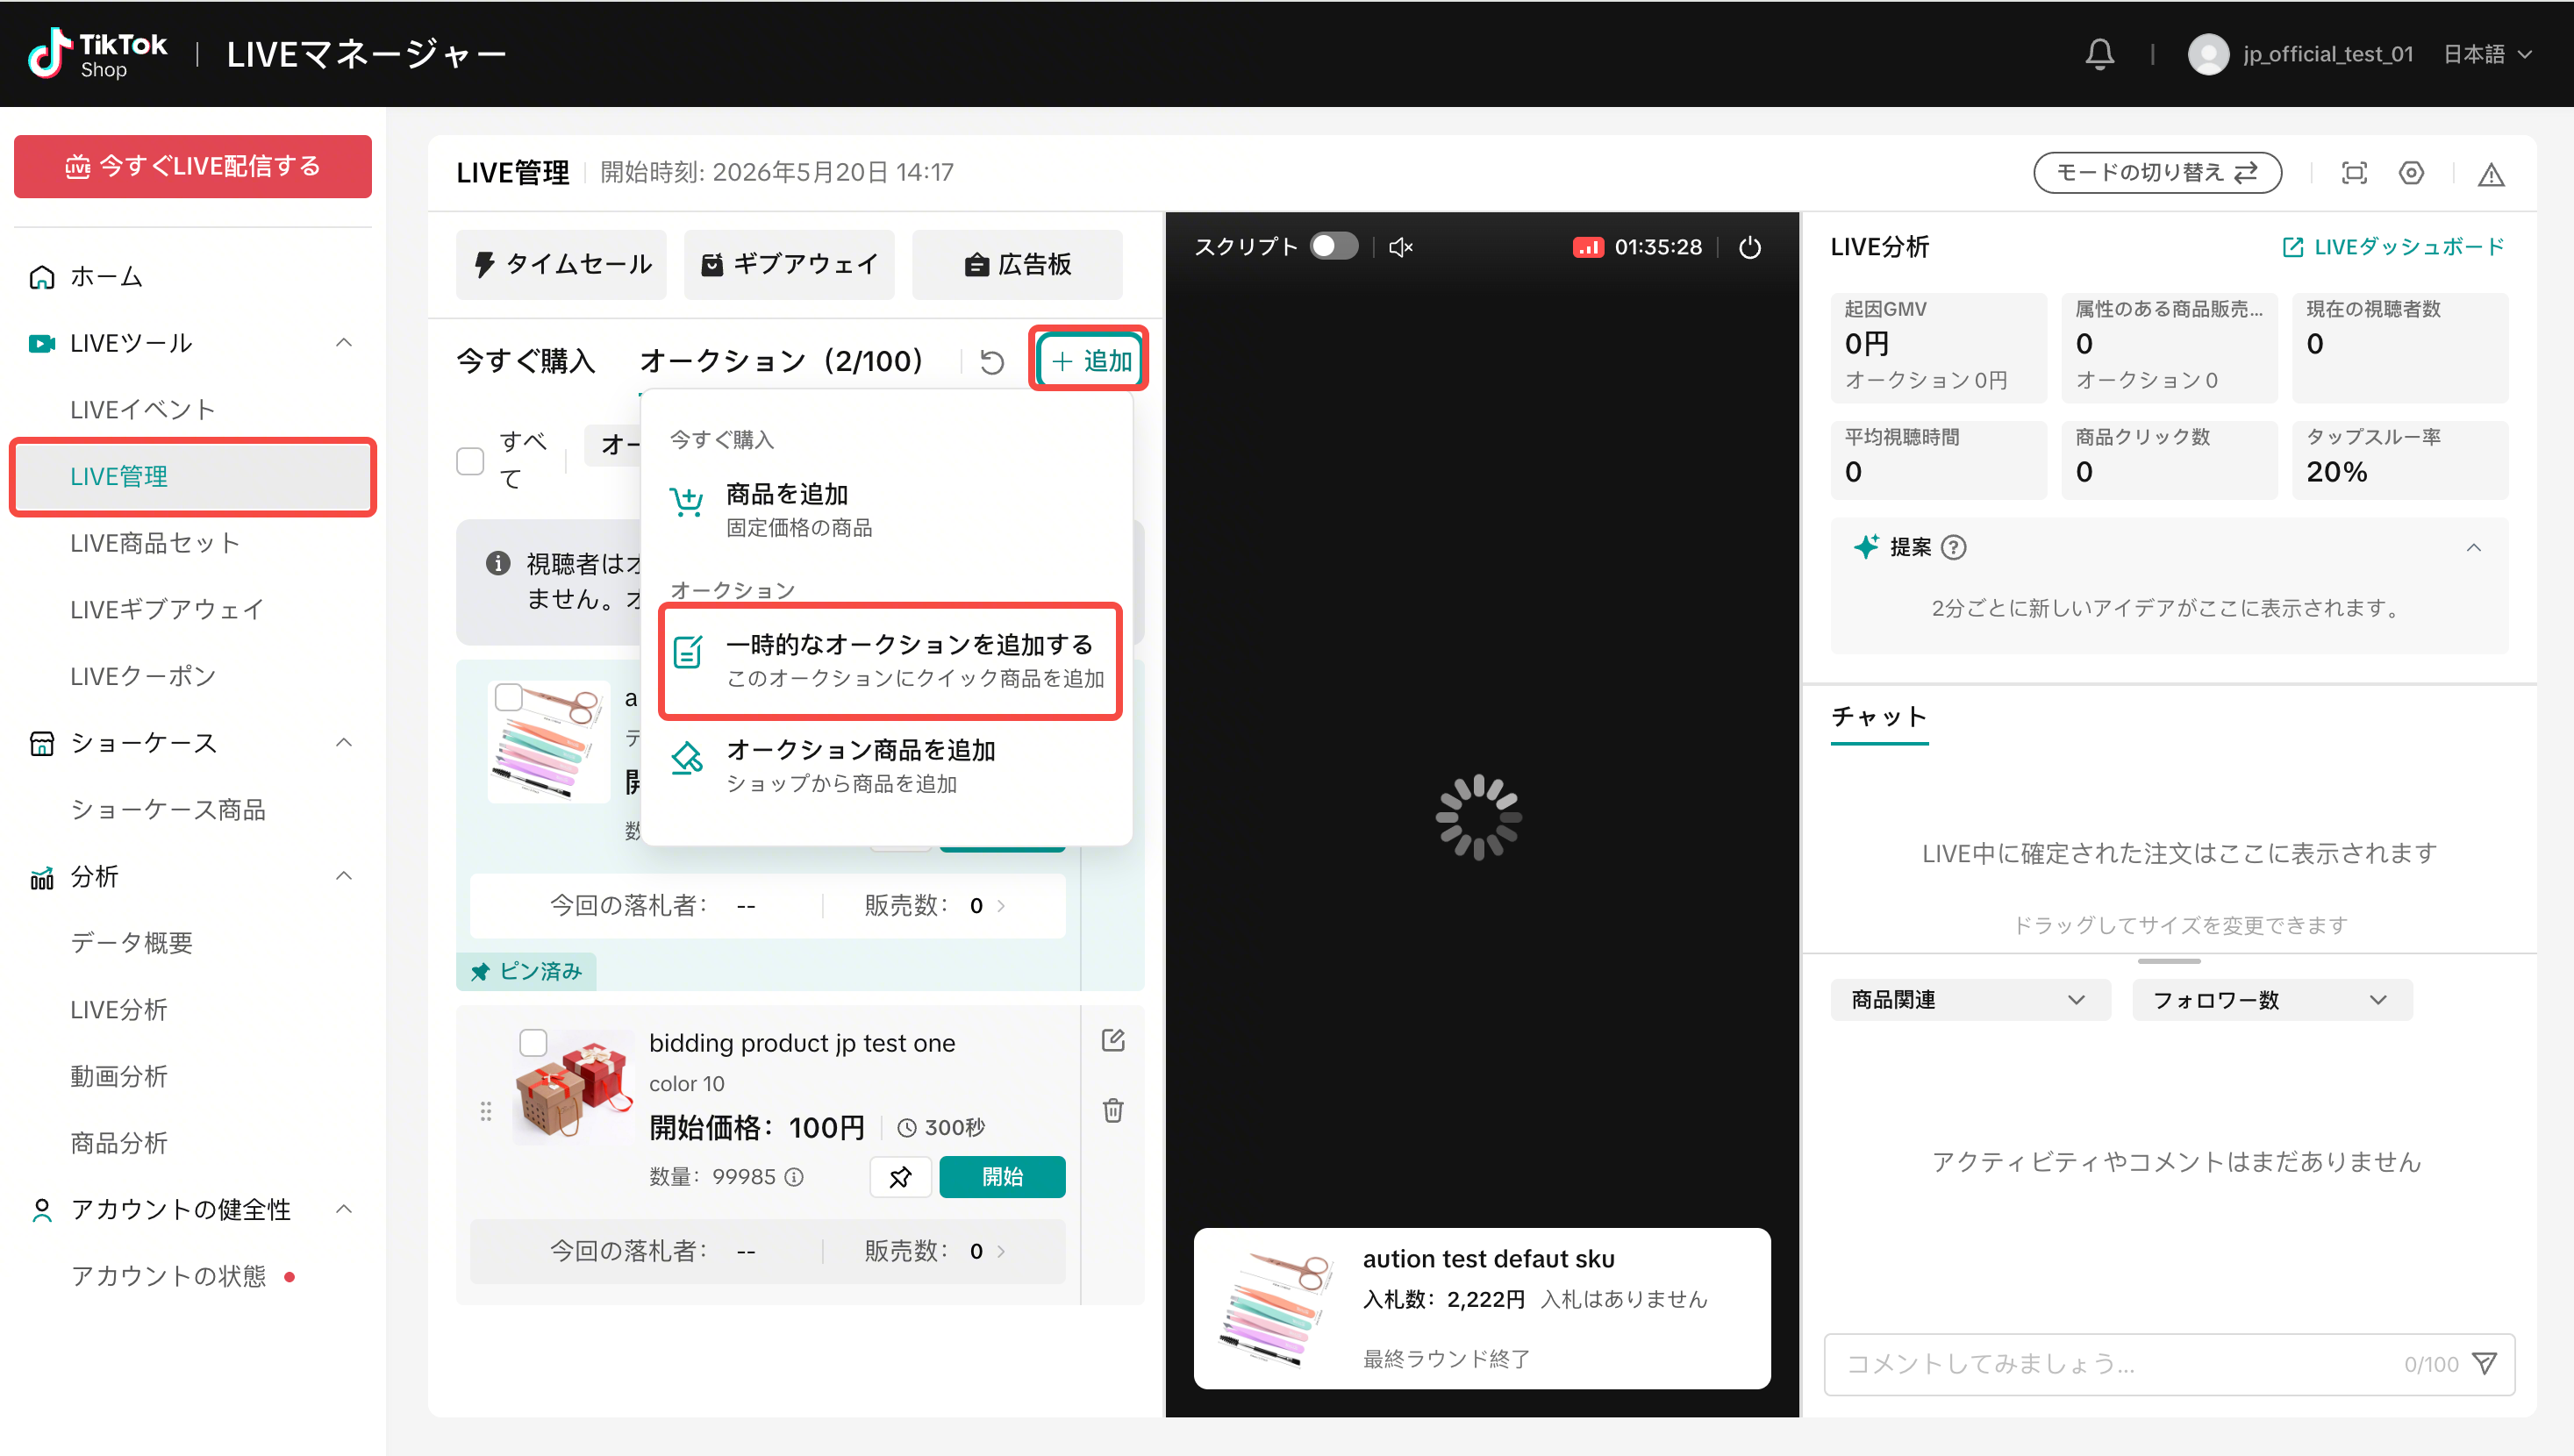Open the 日本語 language dropdown

[x=2487, y=54]
